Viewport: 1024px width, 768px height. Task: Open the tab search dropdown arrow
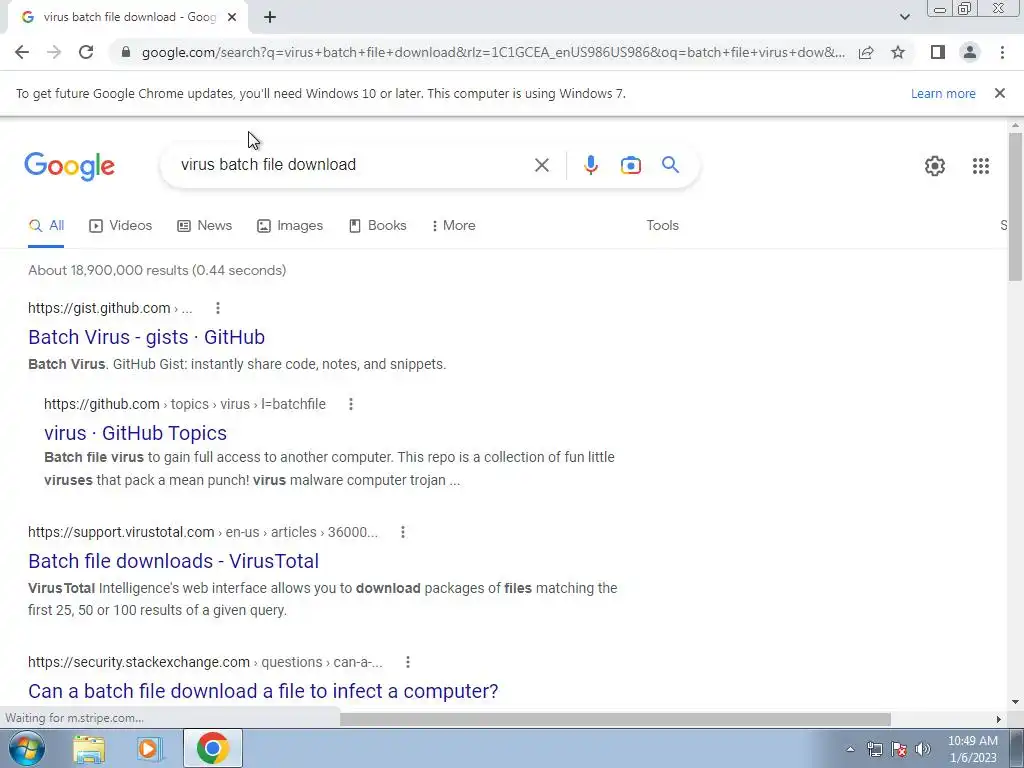[904, 17]
